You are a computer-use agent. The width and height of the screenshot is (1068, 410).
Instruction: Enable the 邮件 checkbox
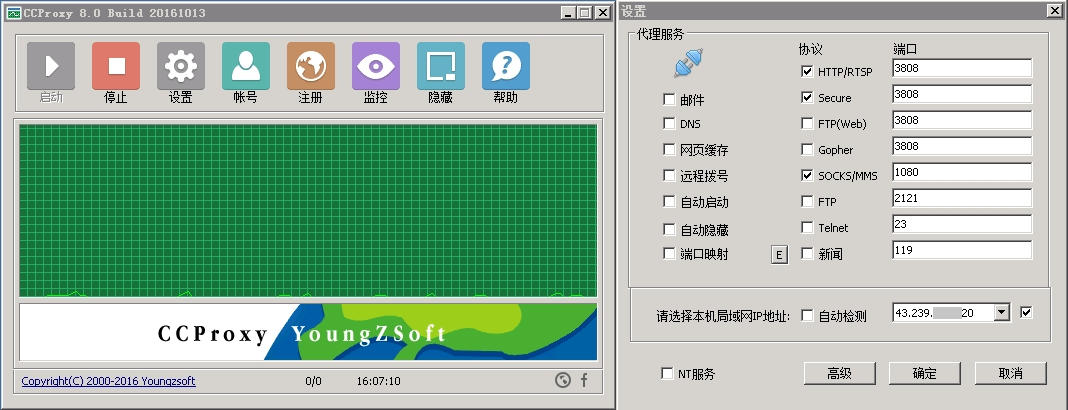coord(669,100)
